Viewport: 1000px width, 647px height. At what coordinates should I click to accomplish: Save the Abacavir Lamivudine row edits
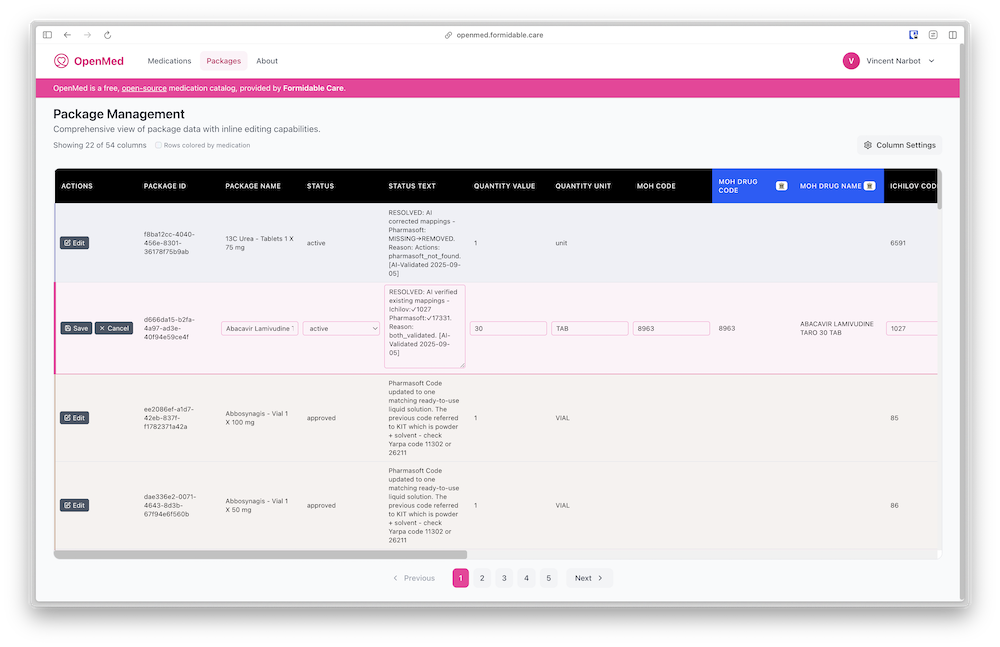(76, 327)
